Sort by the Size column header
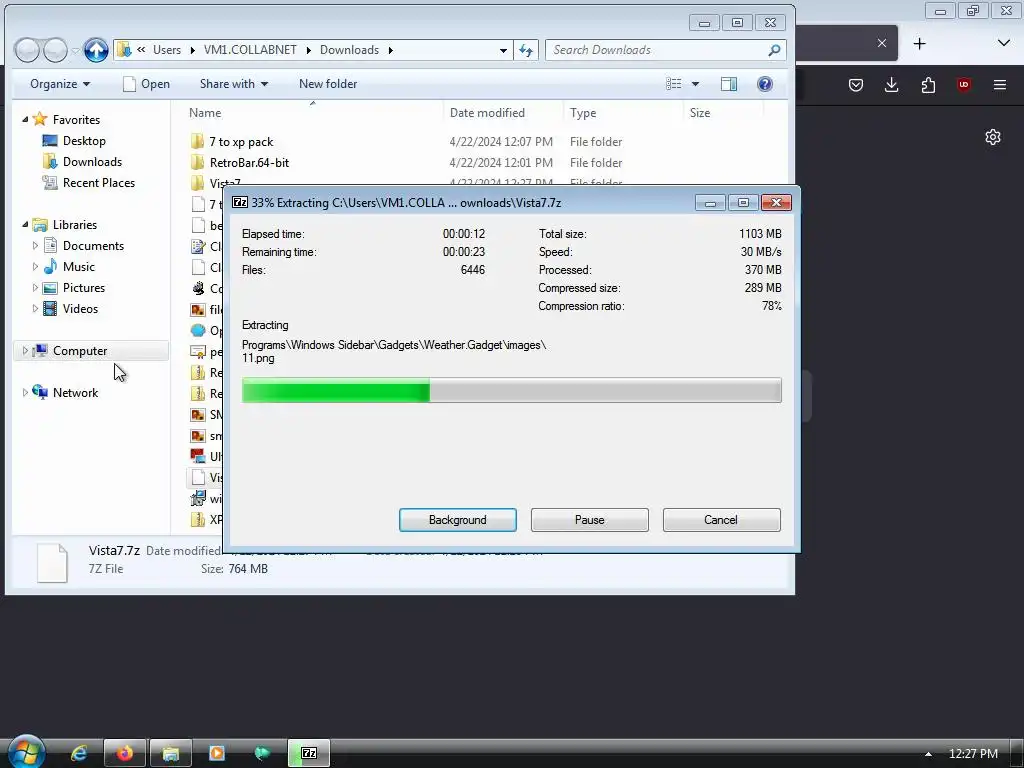This screenshot has width=1024, height=768. pos(699,113)
